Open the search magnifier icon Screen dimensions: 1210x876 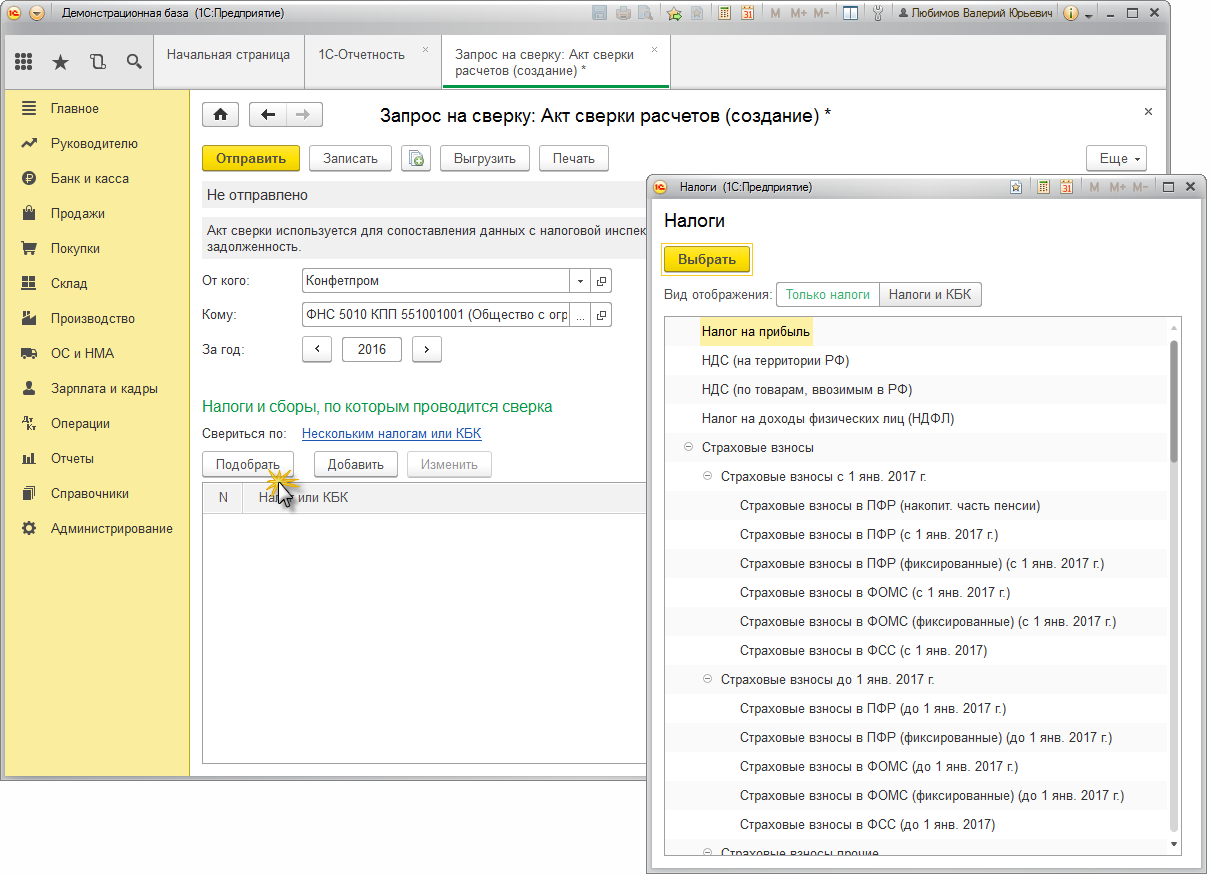tap(134, 62)
